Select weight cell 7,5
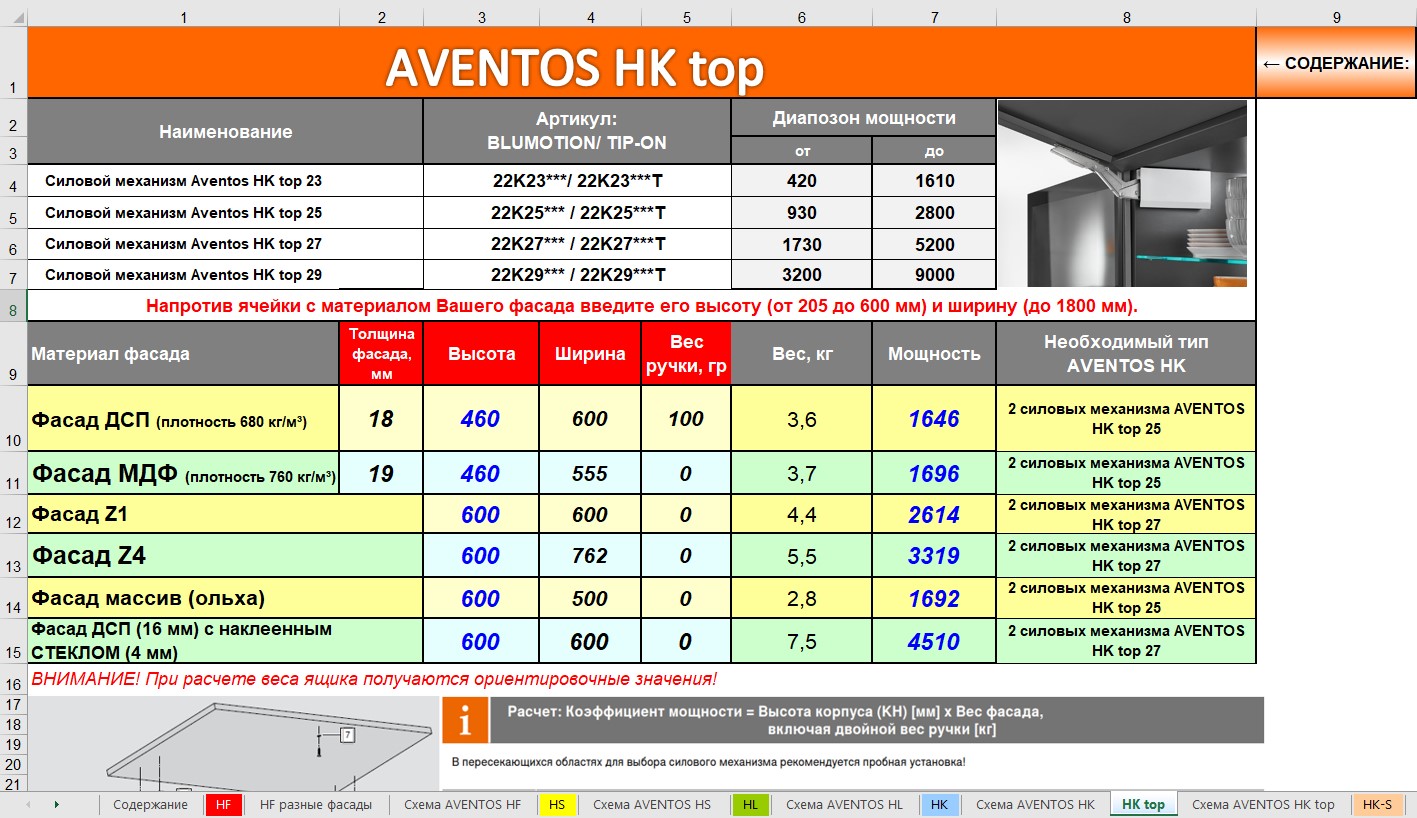This screenshot has width=1417, height=818. tap(802, 641)
